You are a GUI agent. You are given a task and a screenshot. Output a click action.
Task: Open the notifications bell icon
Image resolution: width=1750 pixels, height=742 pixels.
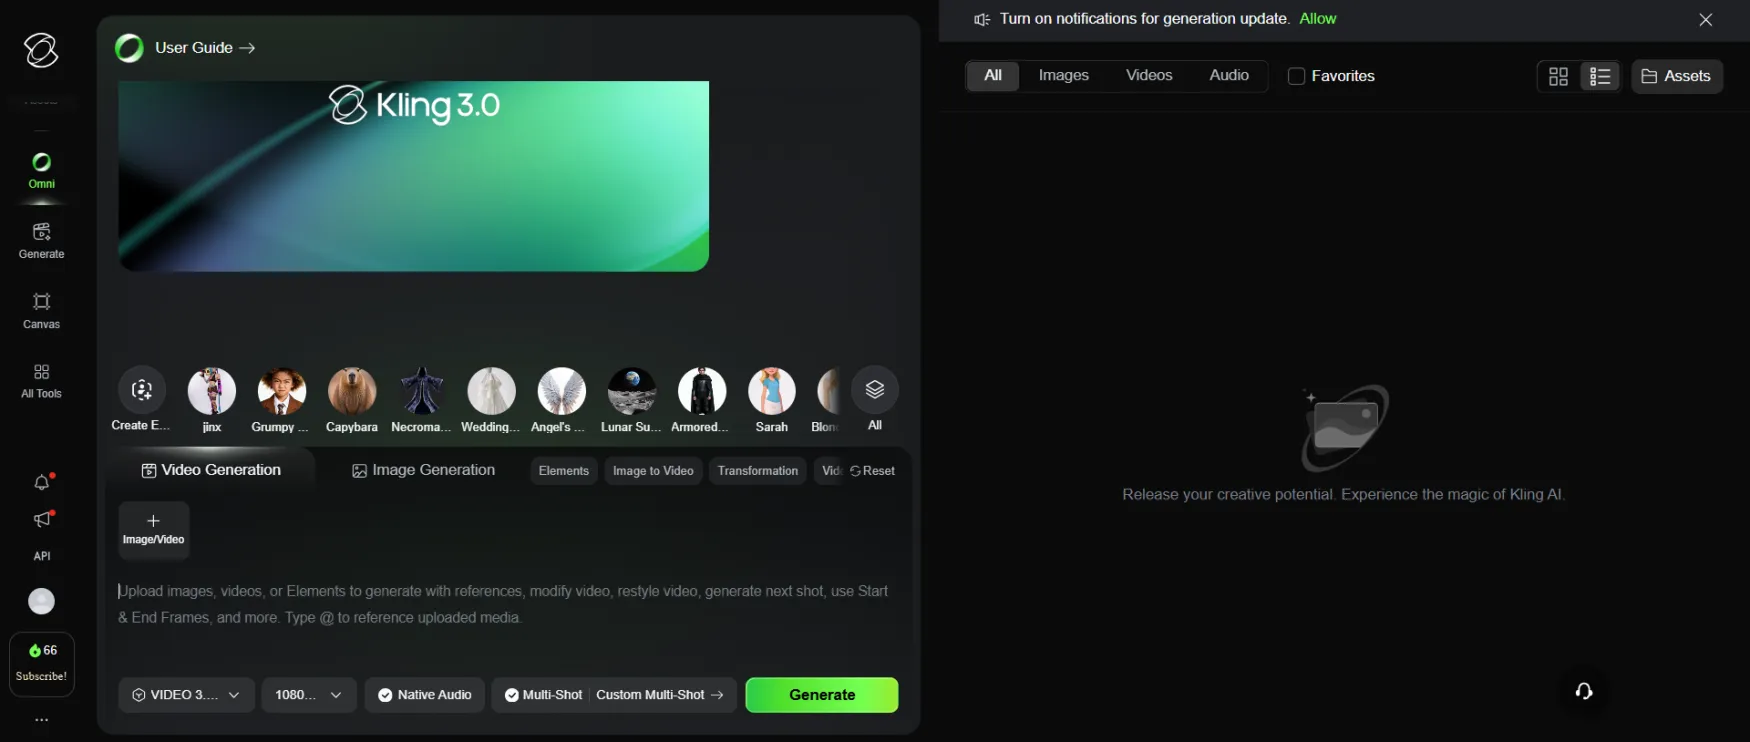(41, 483)
